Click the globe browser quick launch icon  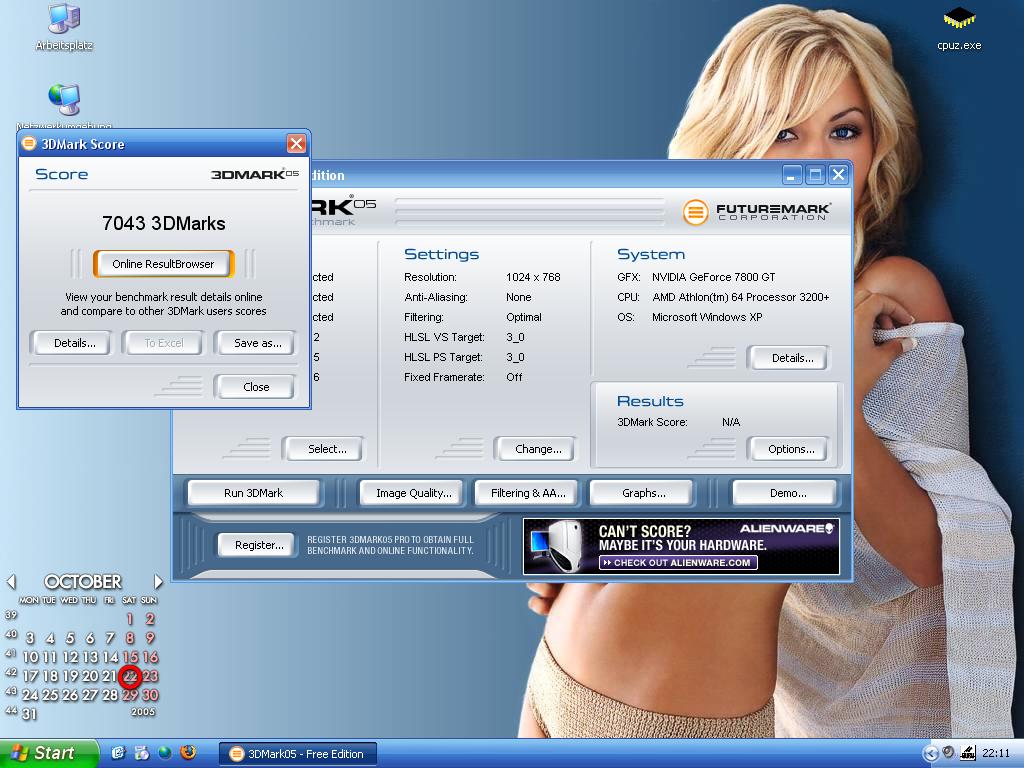tap(165, 753)
